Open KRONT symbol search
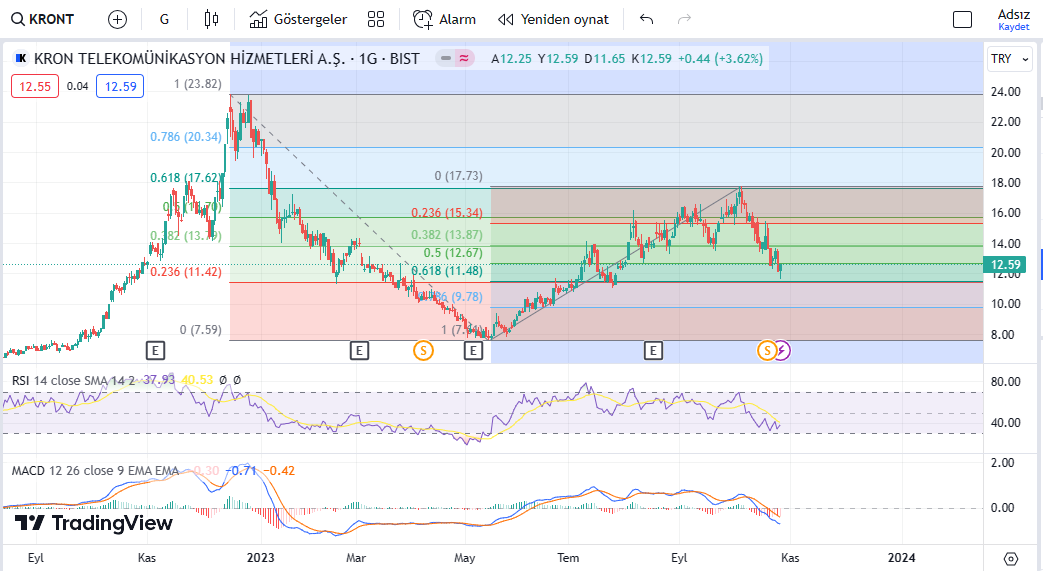 tap(43, 19)
